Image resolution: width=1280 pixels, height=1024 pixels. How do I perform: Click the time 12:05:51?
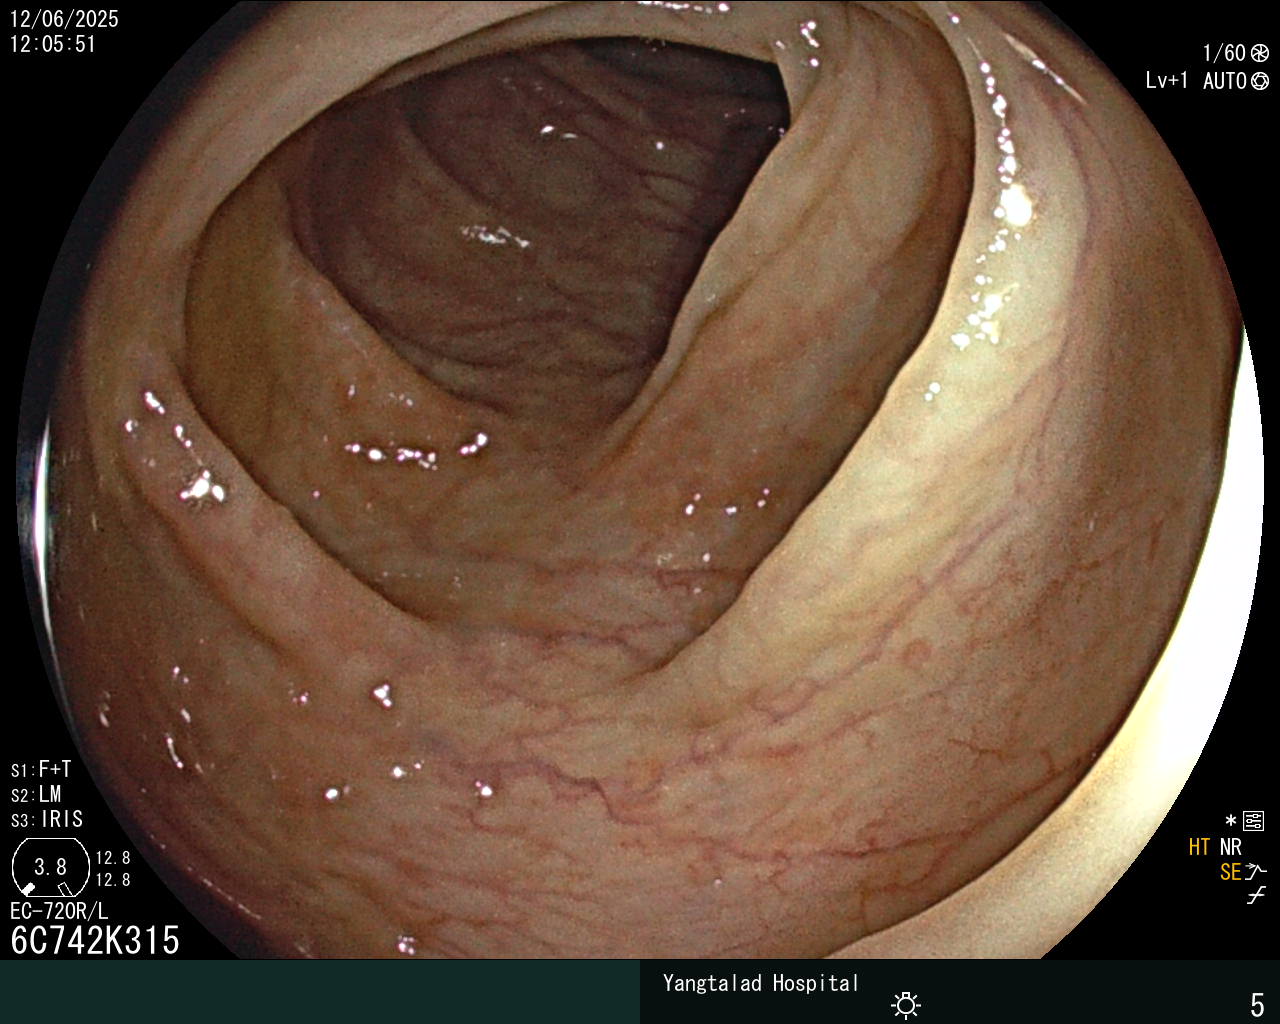53,44
